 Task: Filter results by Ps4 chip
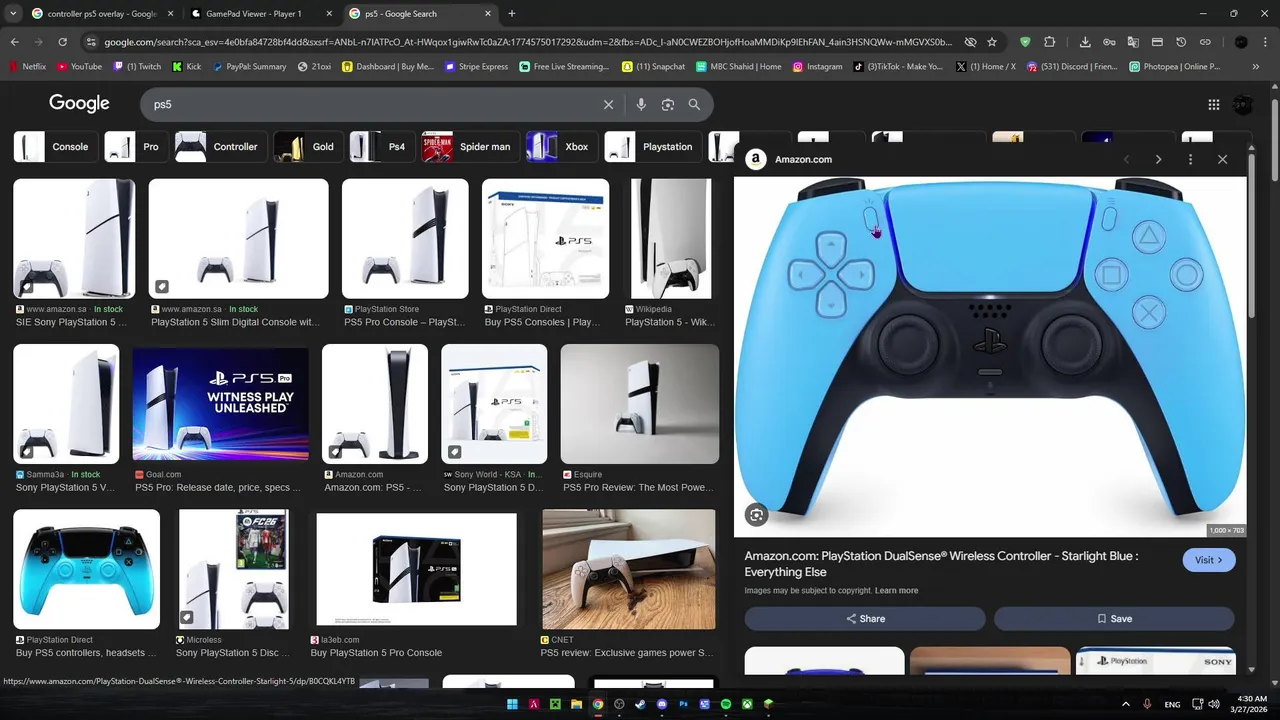[x=382, y=147]
